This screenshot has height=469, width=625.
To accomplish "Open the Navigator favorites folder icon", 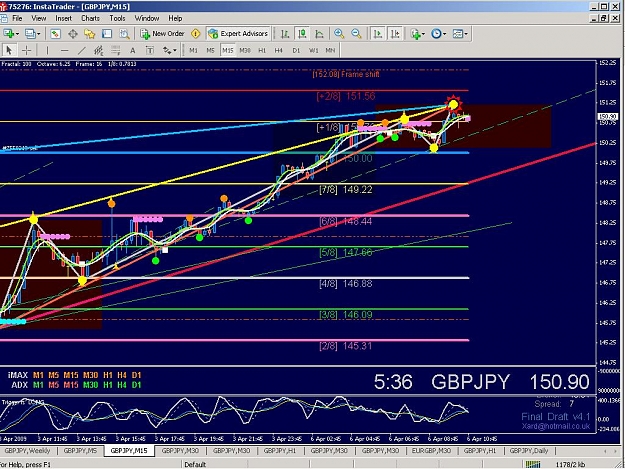I will 90,34.
